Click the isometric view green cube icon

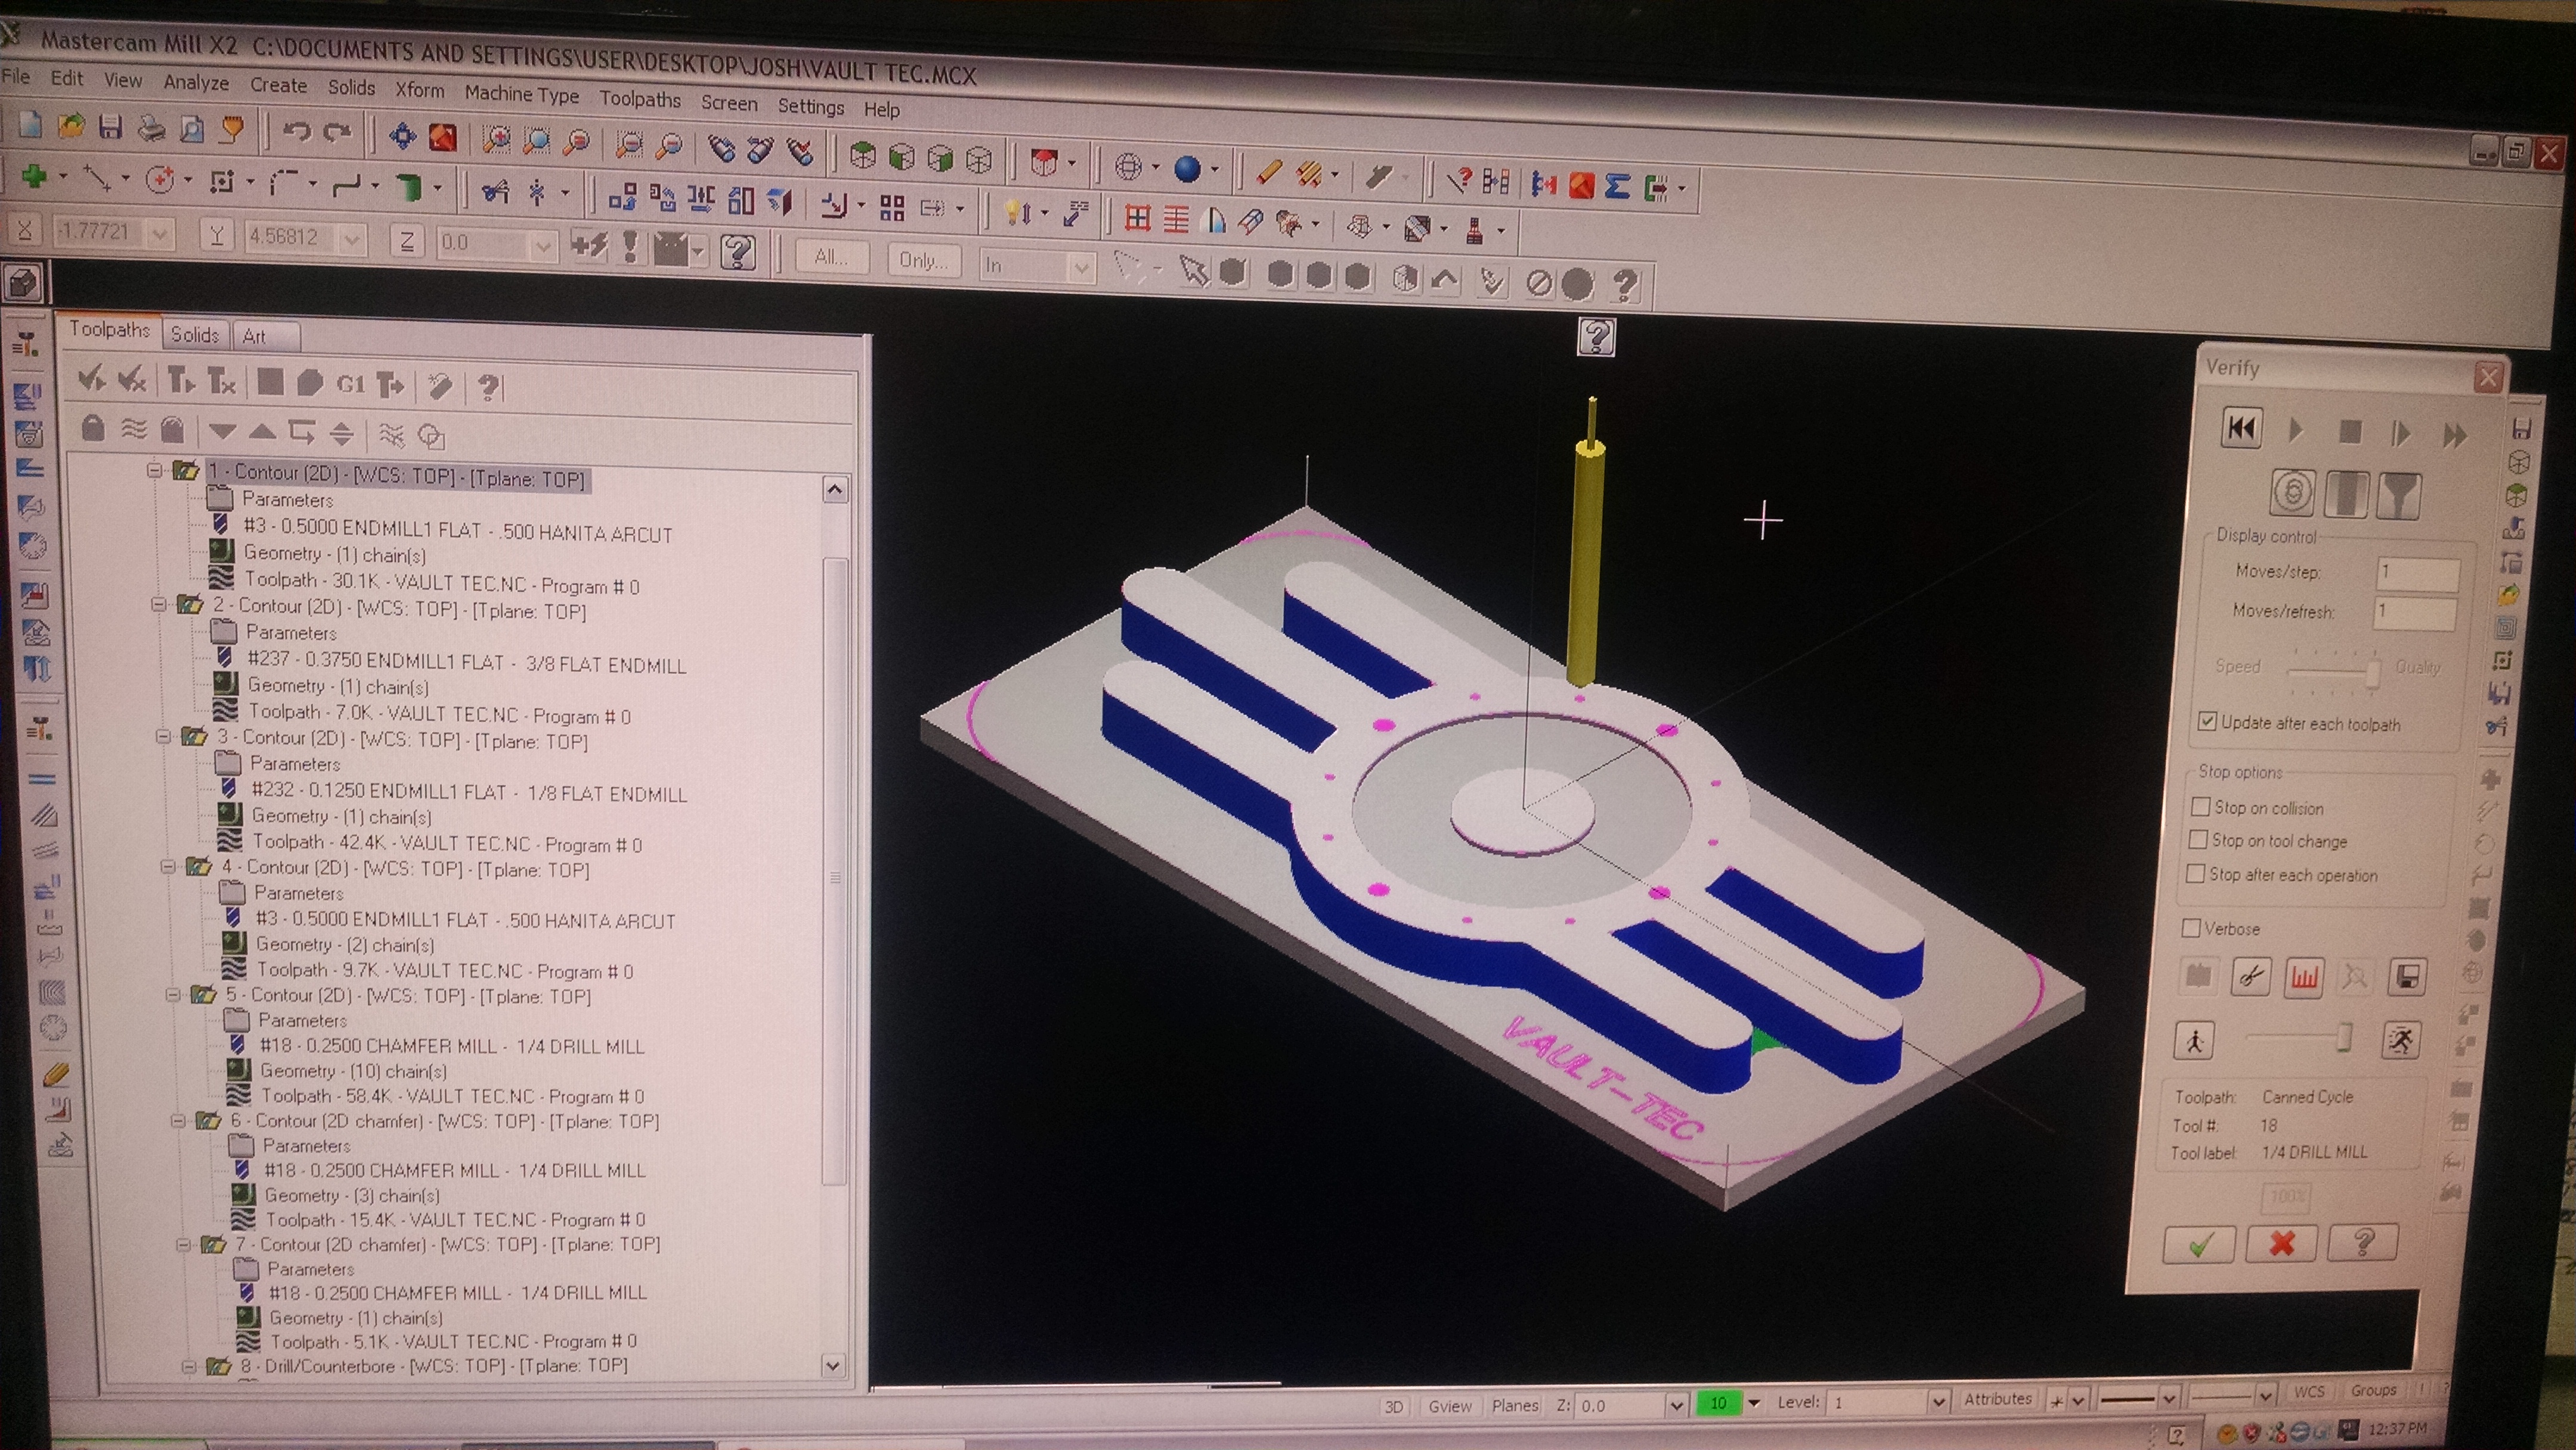tap(862, 156)
